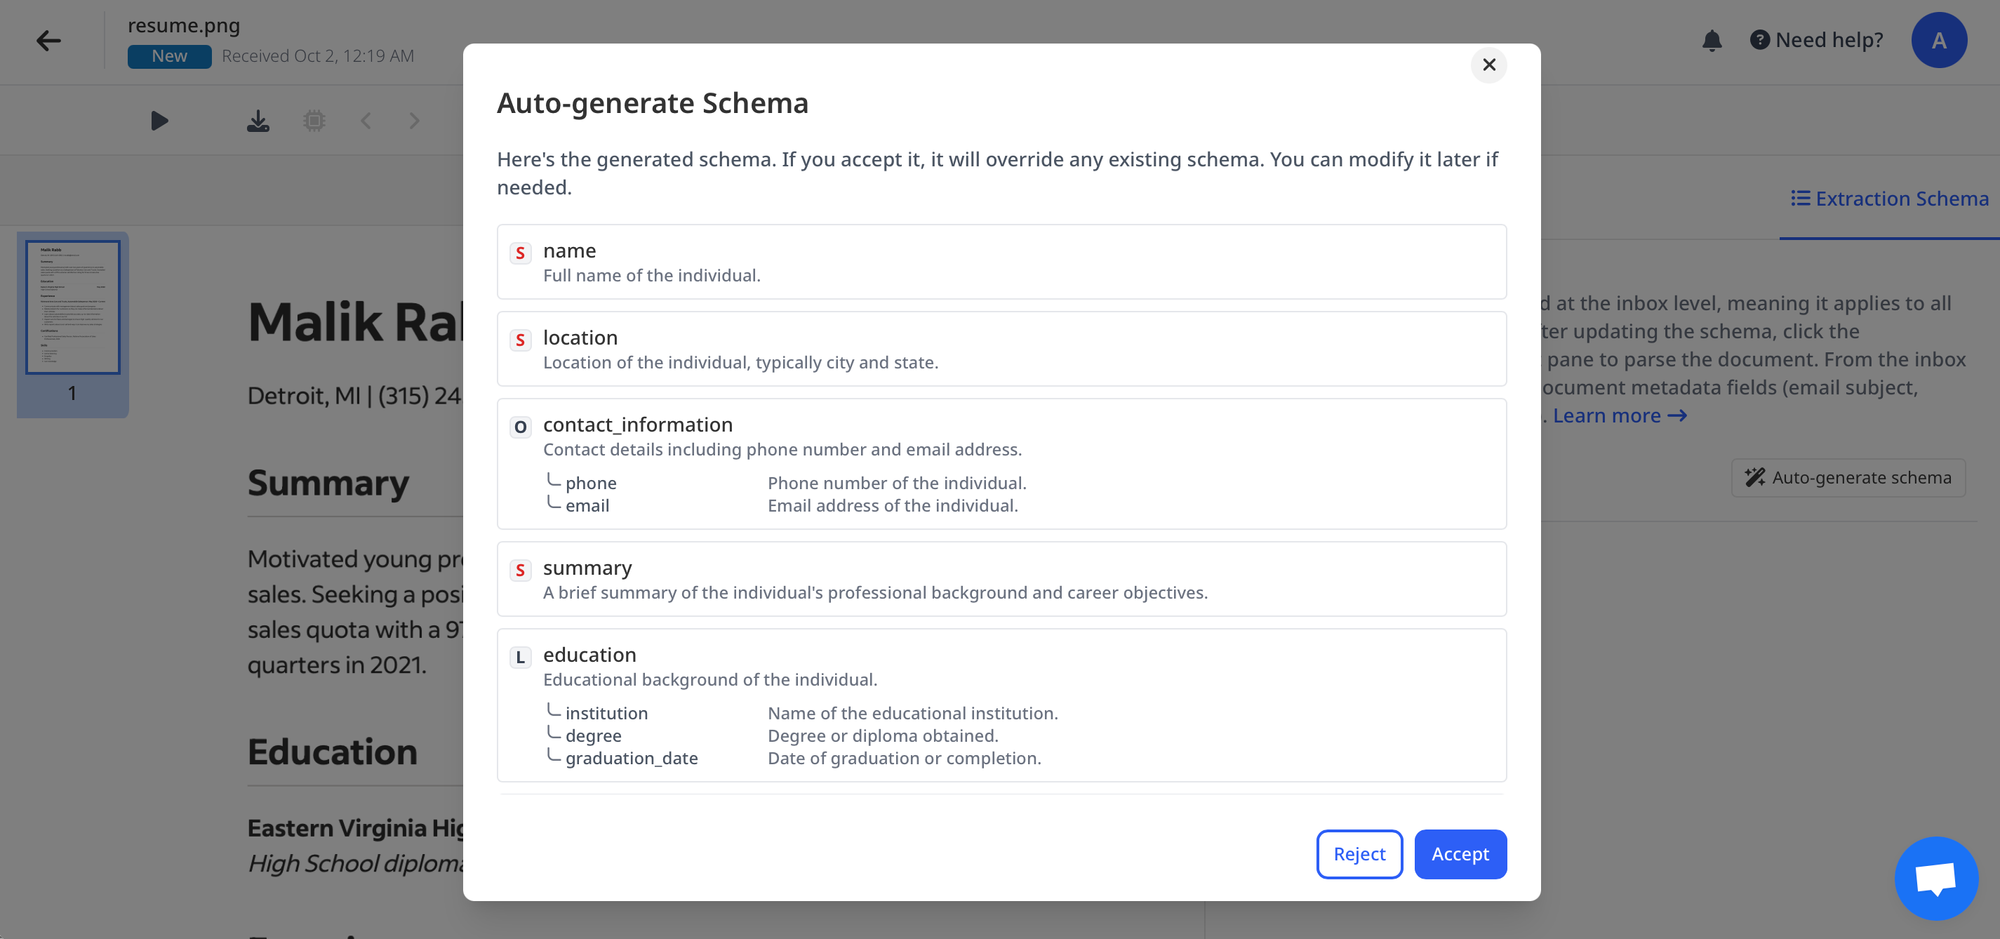This screenshot has width=2000, height=939.
Task: Click the name schema field row
Action: click(x=1001, y=262)
